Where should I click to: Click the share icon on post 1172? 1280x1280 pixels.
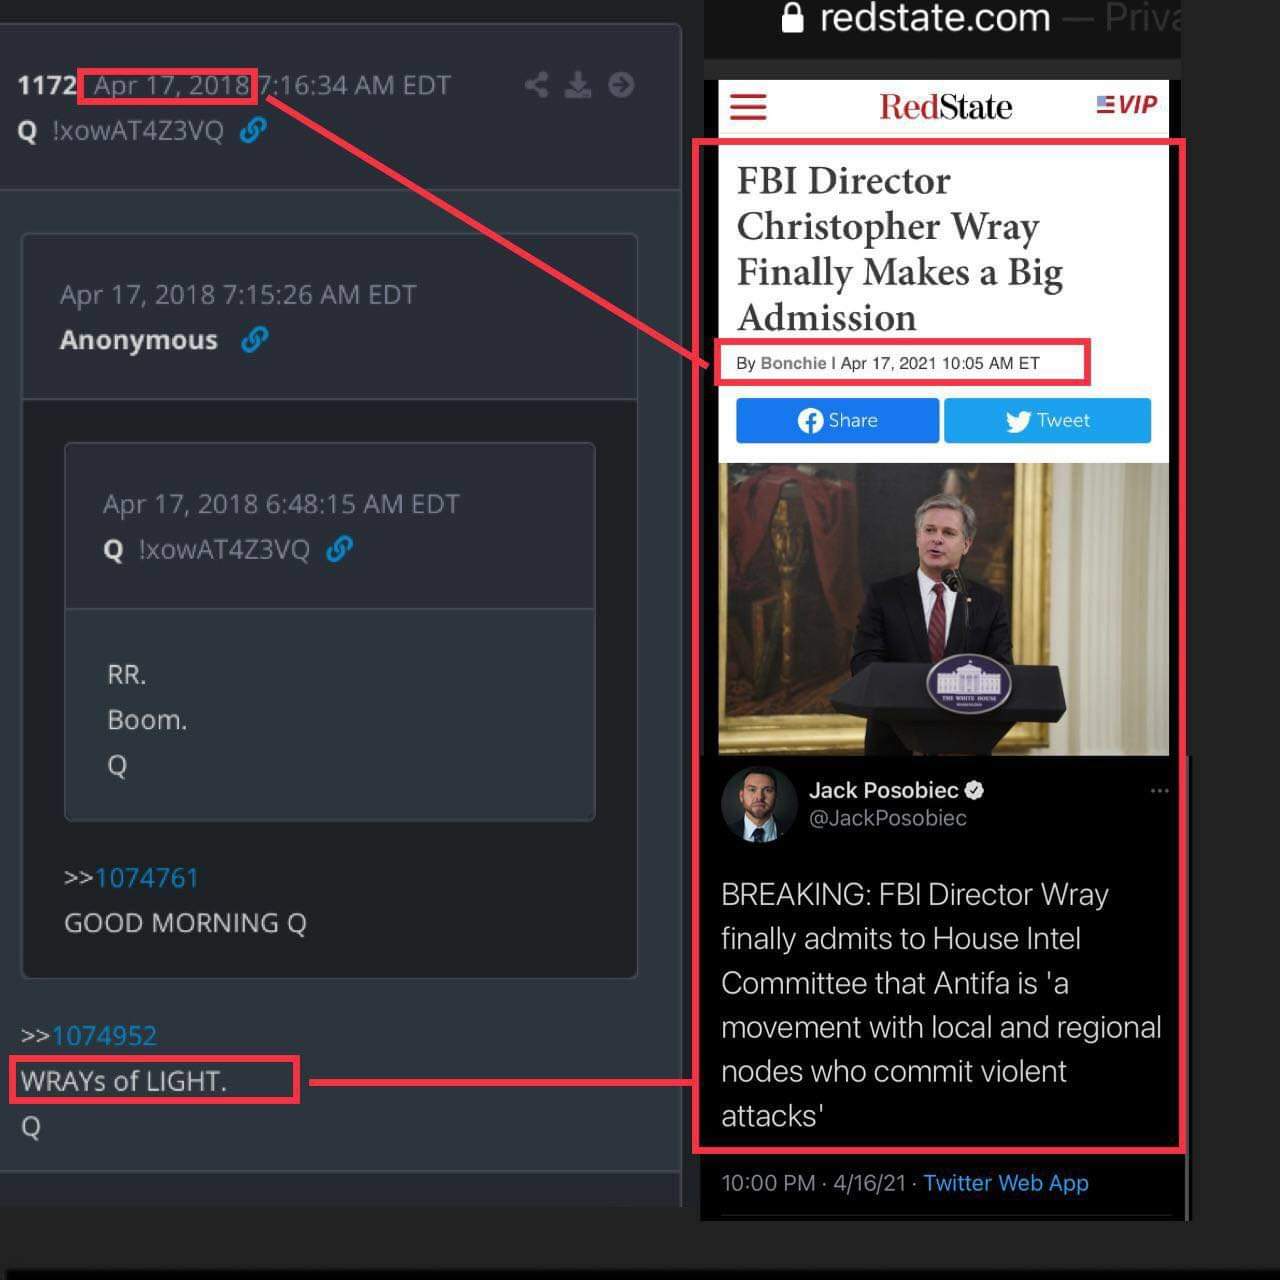(x=537, y=85)
